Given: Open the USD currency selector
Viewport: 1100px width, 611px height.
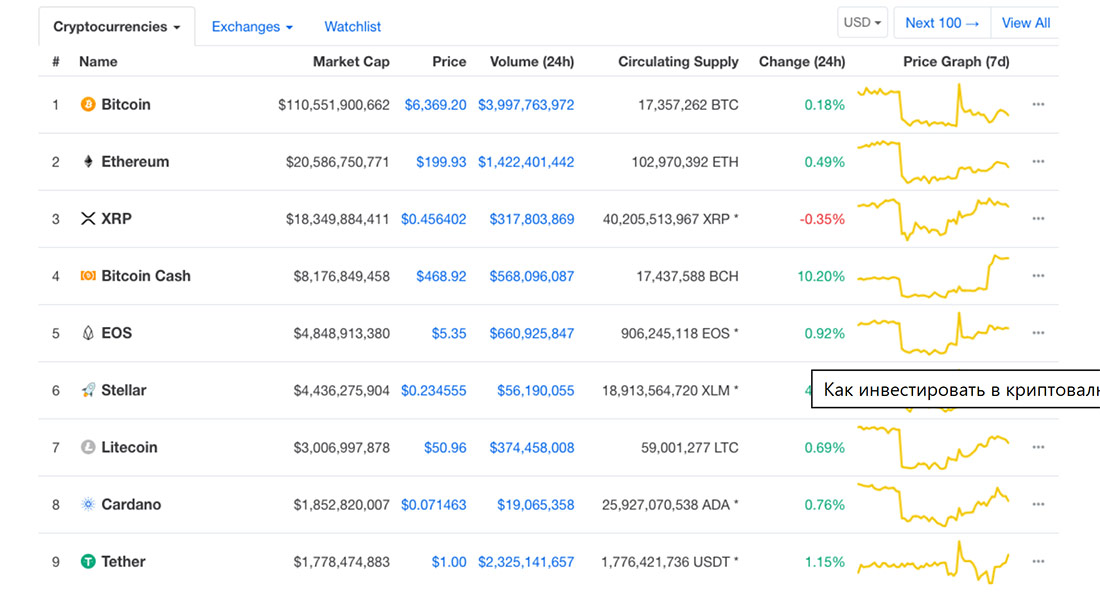Looking at the screenshot, I should [862, 21].
